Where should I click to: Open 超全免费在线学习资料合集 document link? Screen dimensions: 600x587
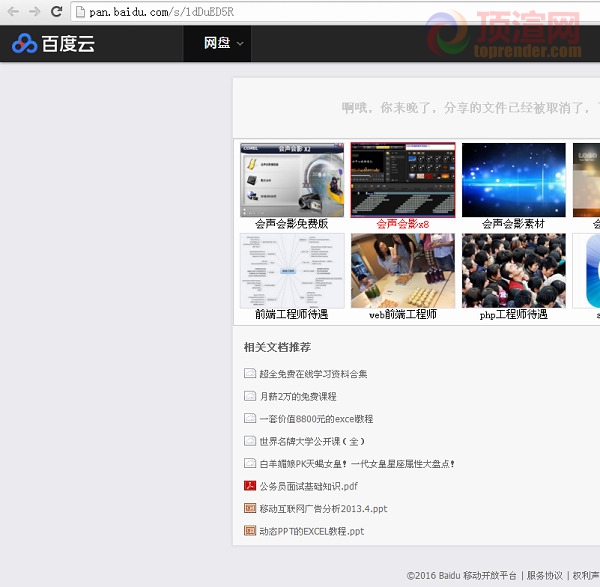(313, 374)
